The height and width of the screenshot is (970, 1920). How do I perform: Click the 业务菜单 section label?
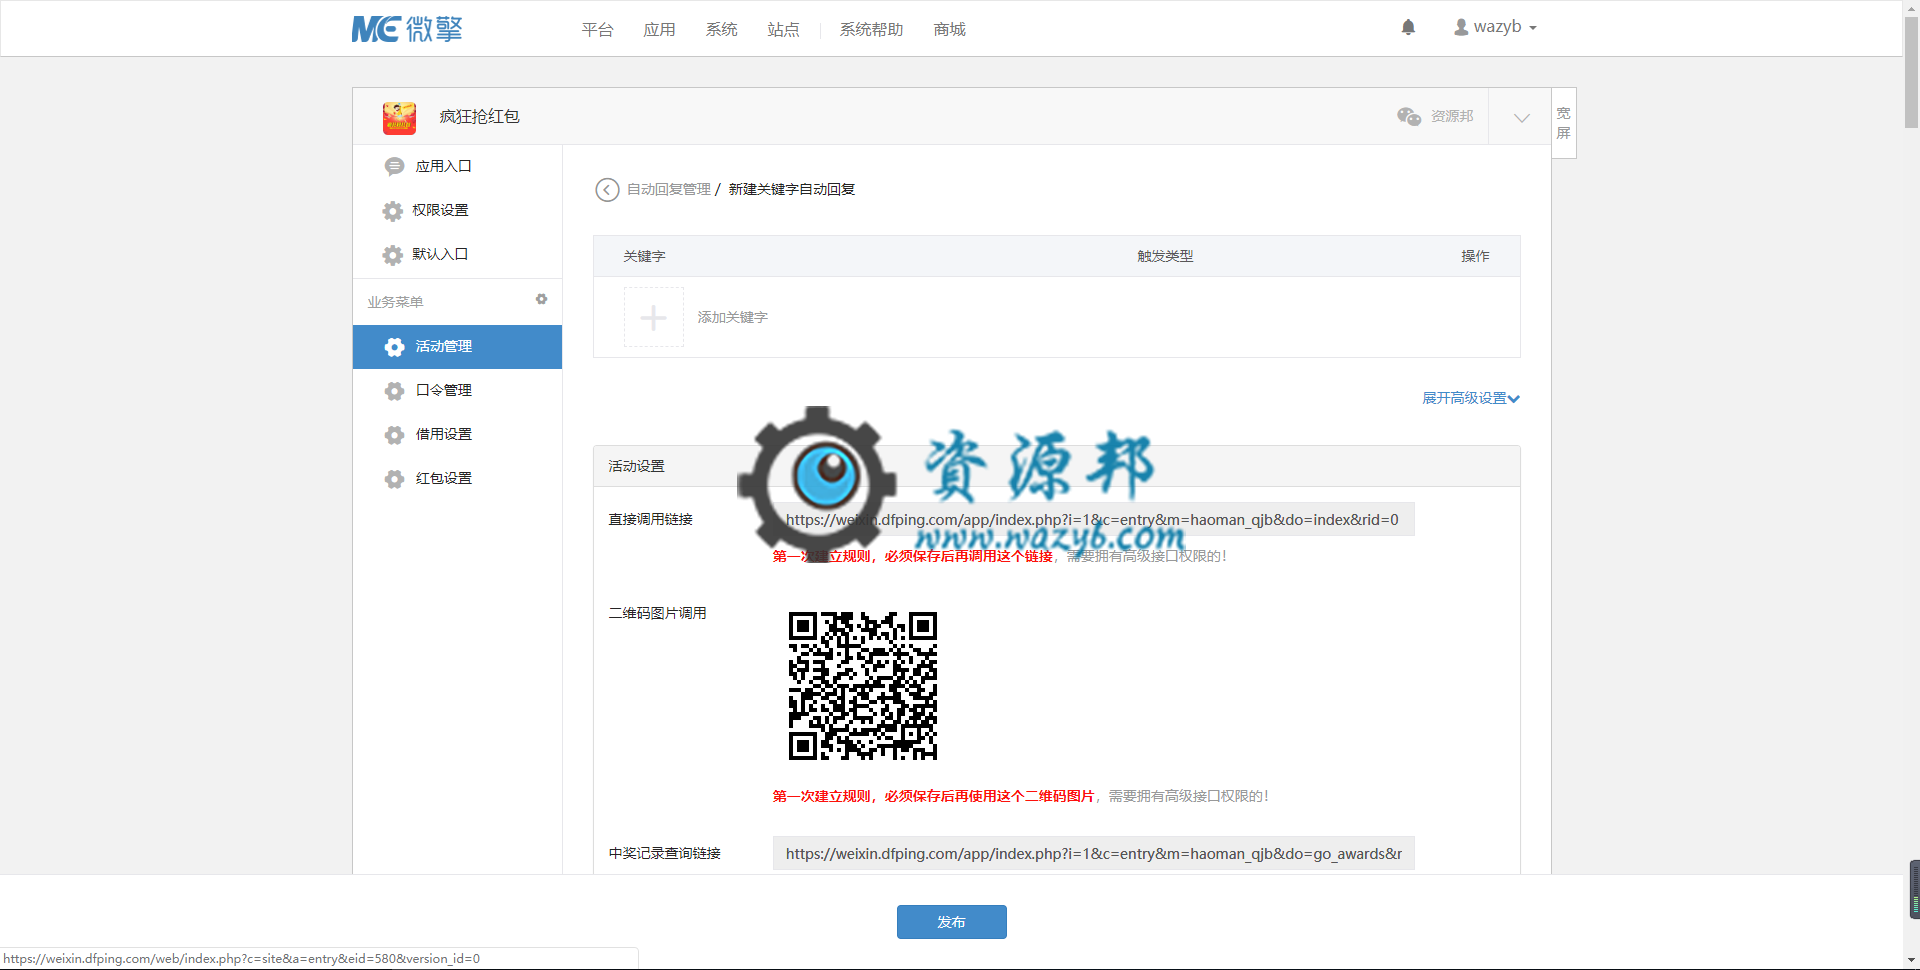[395, 302]
